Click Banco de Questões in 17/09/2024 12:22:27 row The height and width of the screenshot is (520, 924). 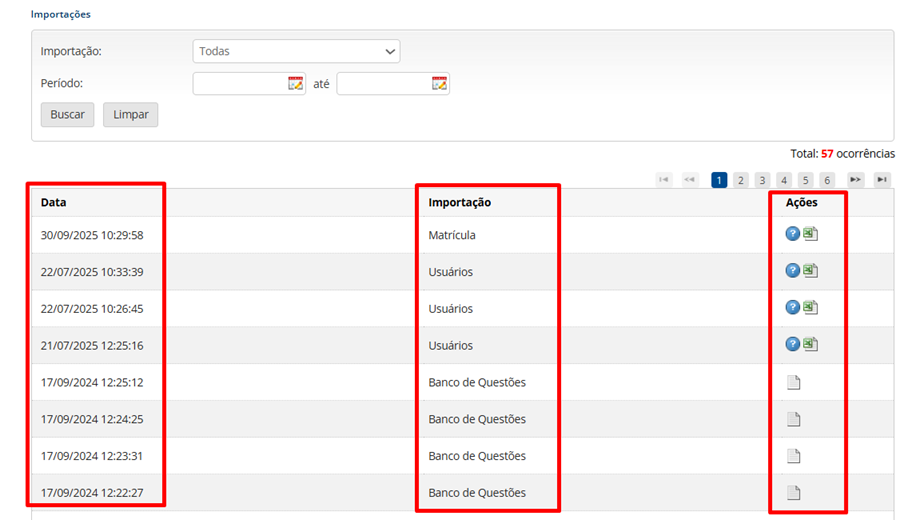click(x=477, y=493)
